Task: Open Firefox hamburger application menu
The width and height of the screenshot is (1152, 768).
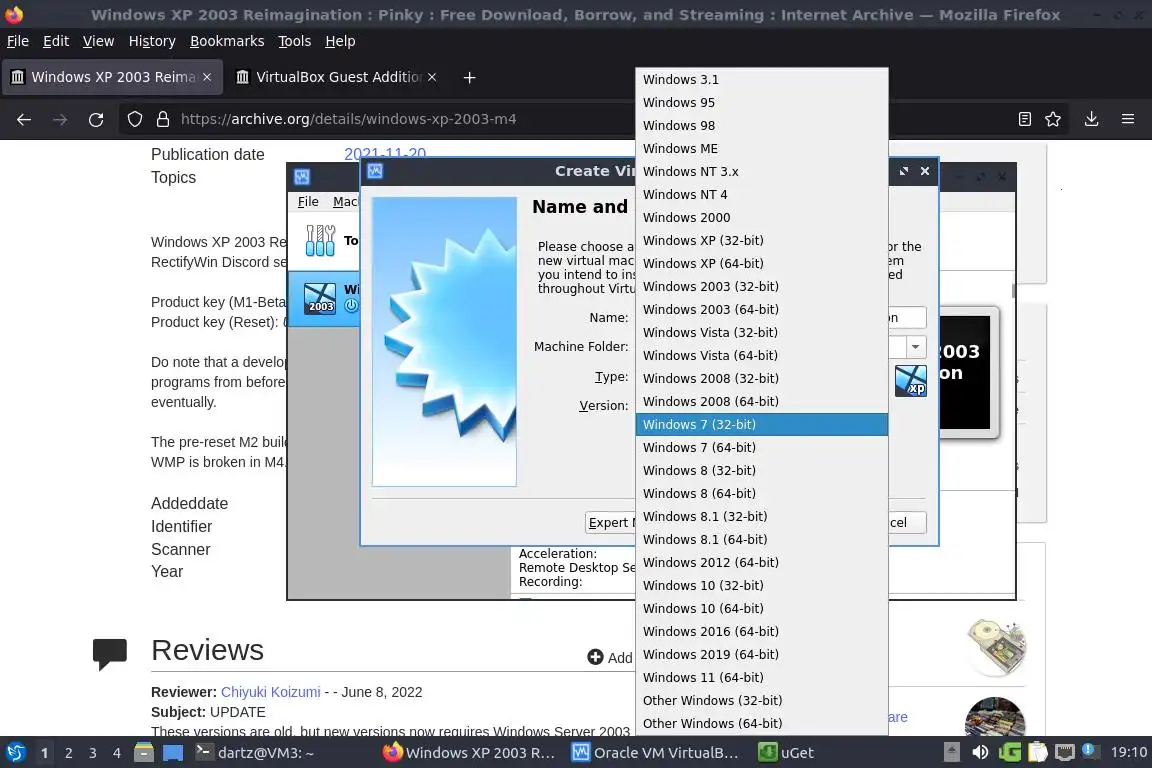Action: coord(1128,119)
